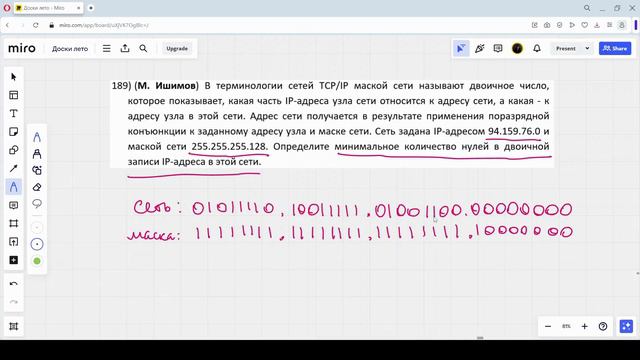Search the board with magnifier icon
The height and width of the screenshot is (360, 640).
(x=143, y=49)
